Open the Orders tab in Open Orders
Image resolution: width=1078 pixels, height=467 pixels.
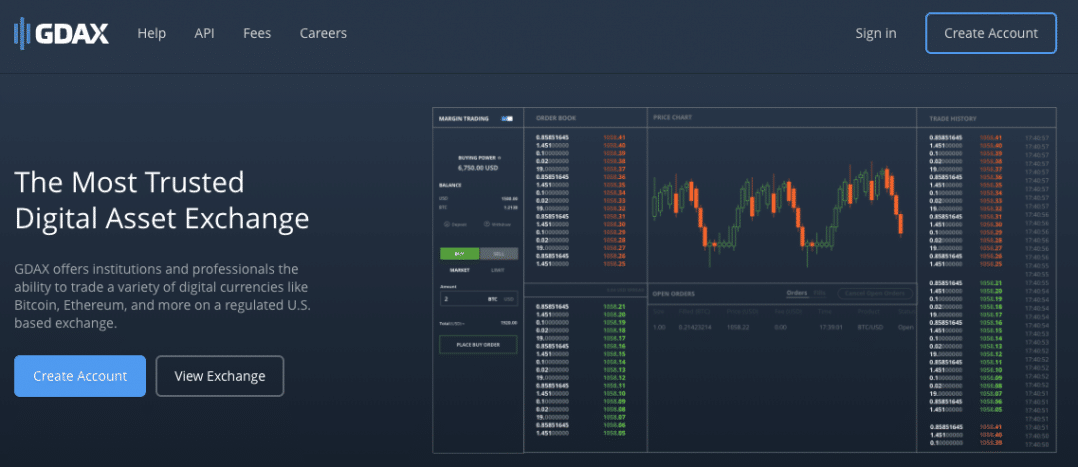pos(797,294)
